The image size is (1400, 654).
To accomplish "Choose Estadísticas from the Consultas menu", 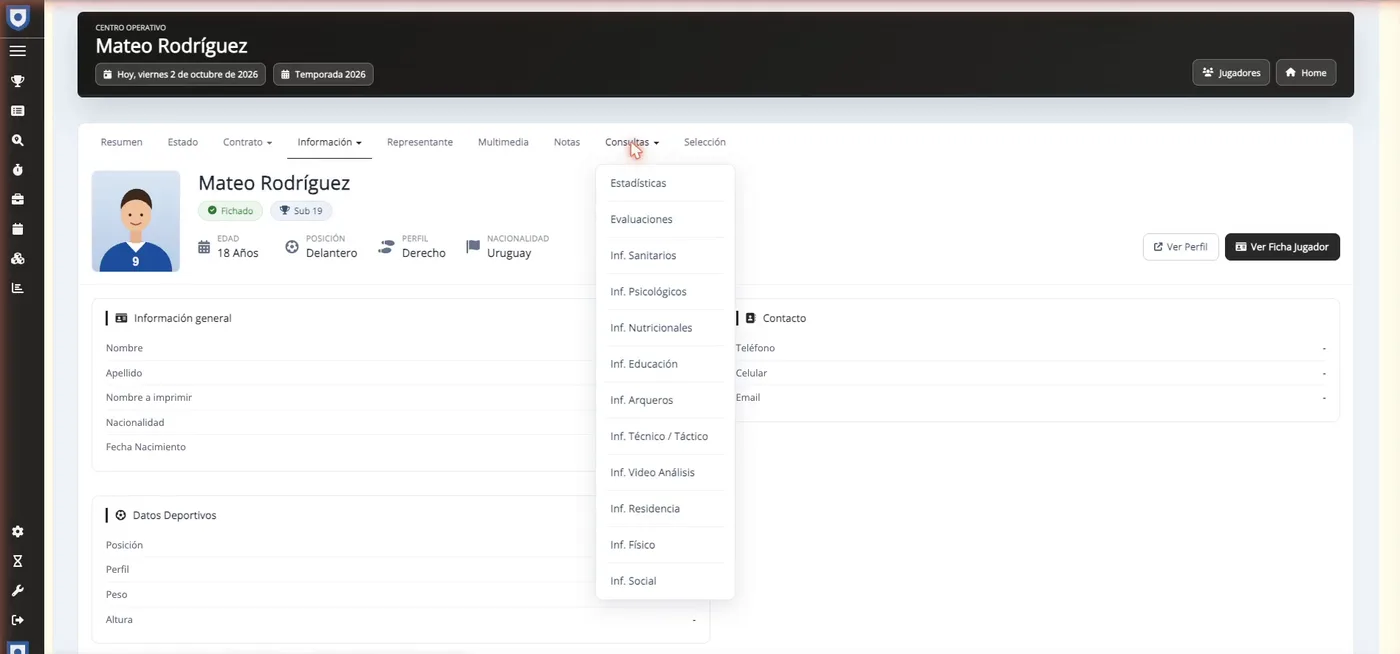I will point(665,183).
